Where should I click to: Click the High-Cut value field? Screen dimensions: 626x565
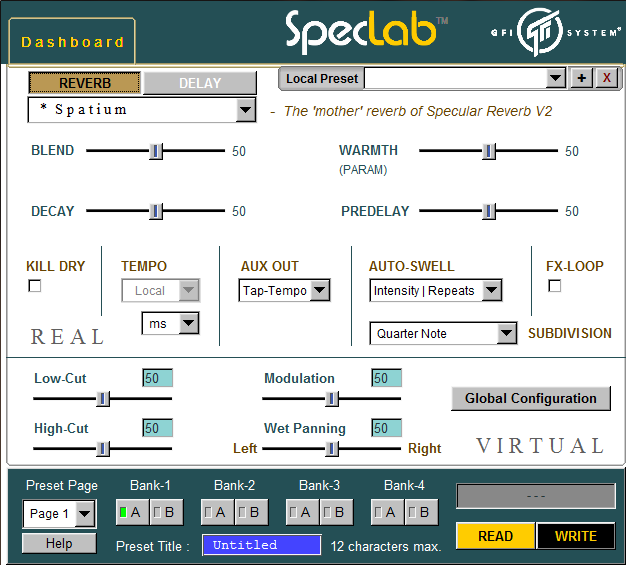(158, 428)
